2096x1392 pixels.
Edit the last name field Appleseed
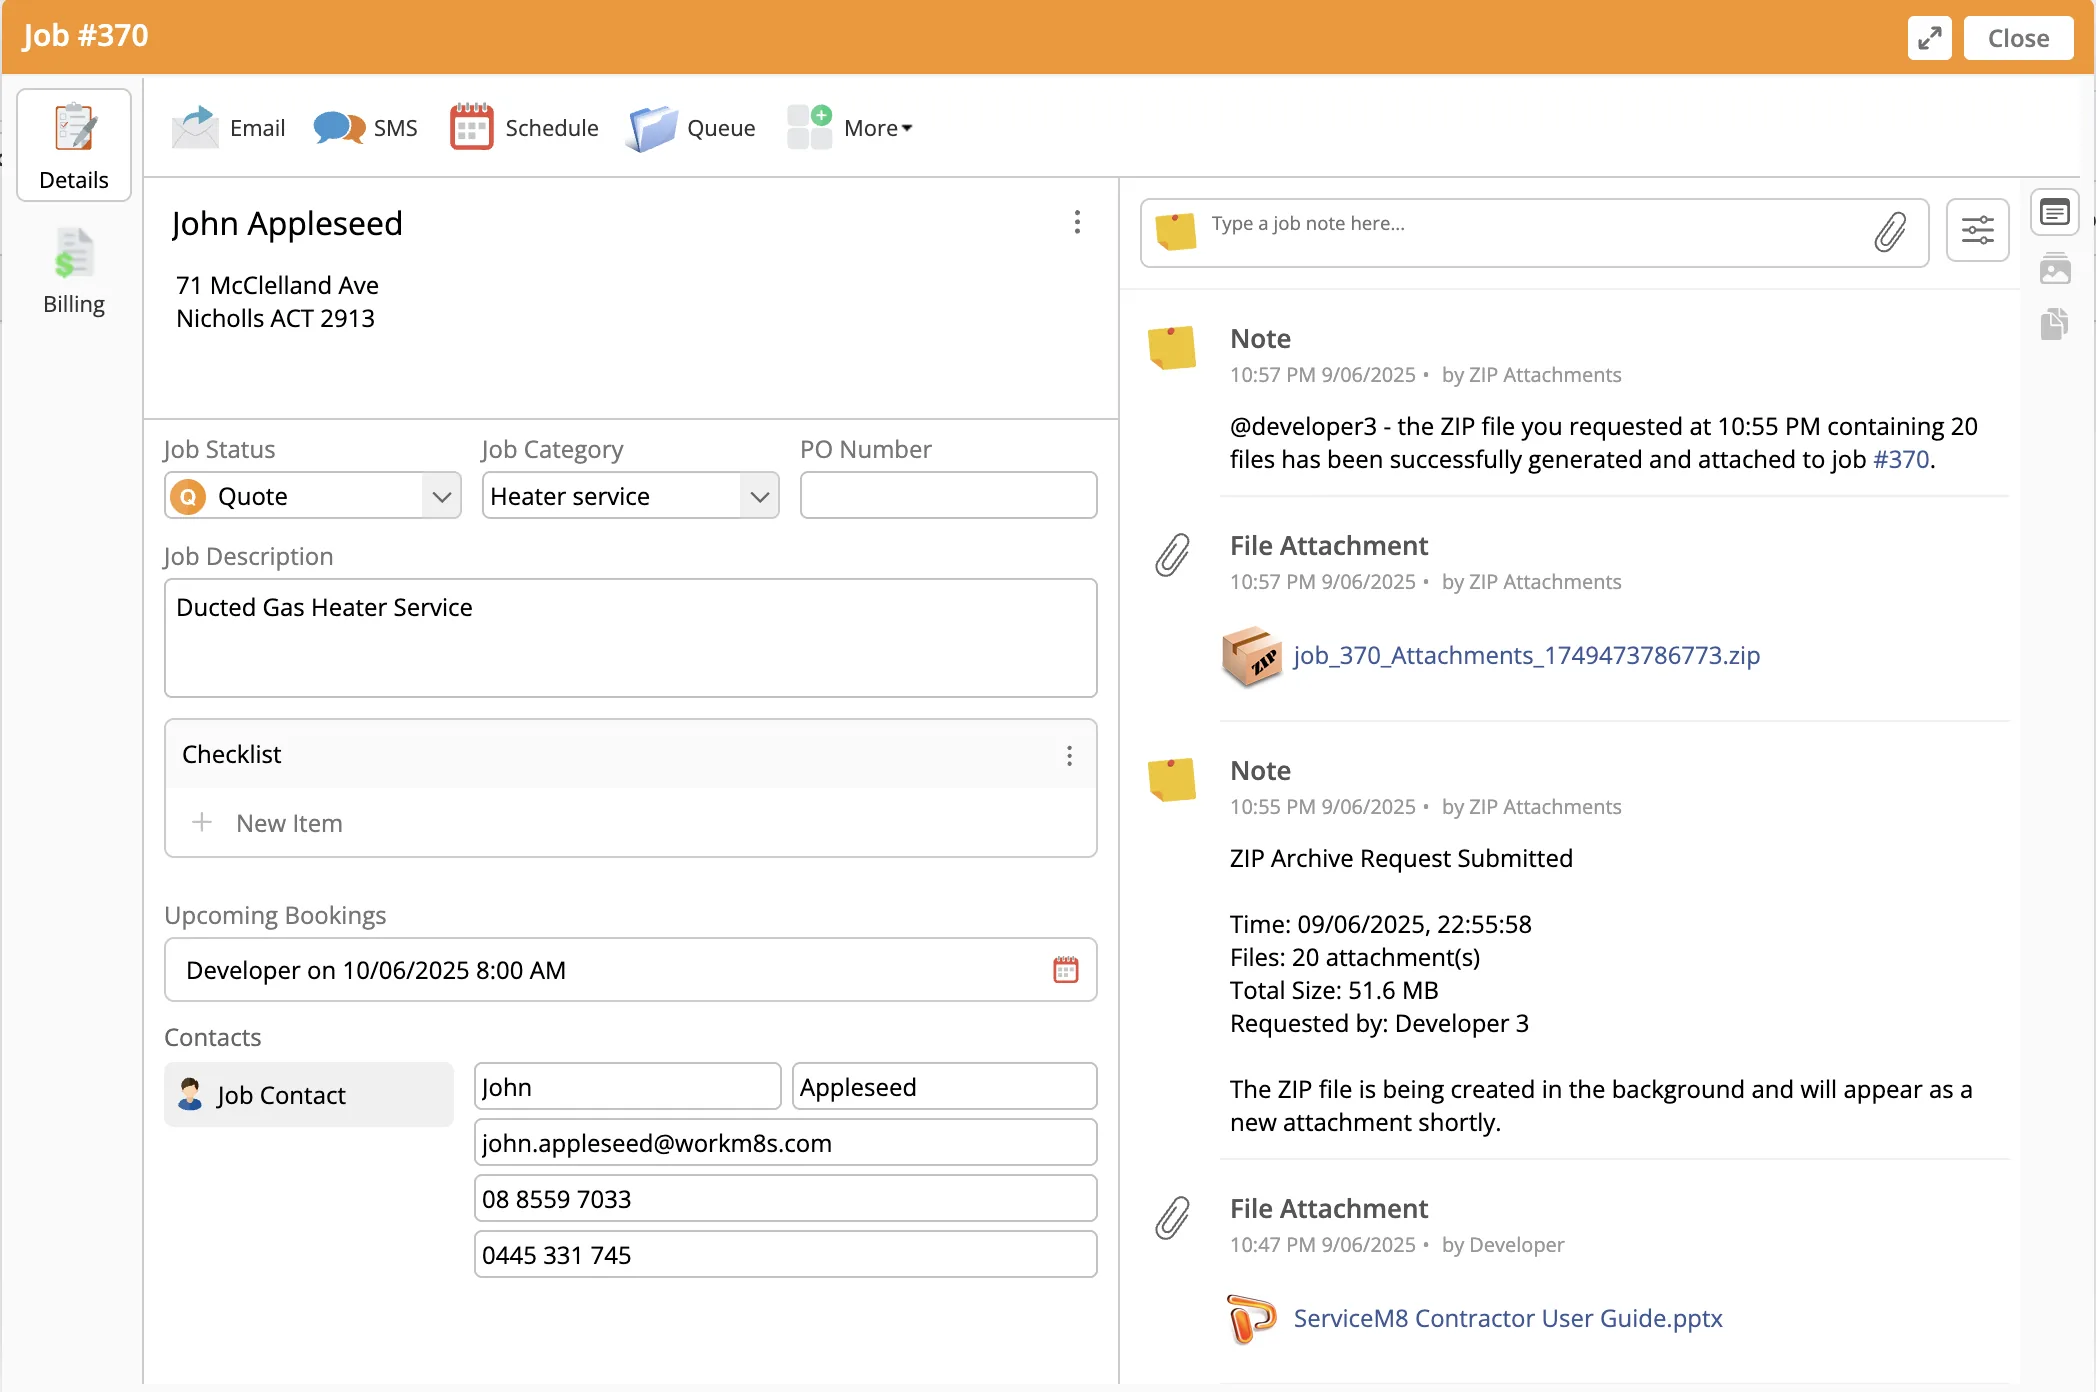point(944,1087)
